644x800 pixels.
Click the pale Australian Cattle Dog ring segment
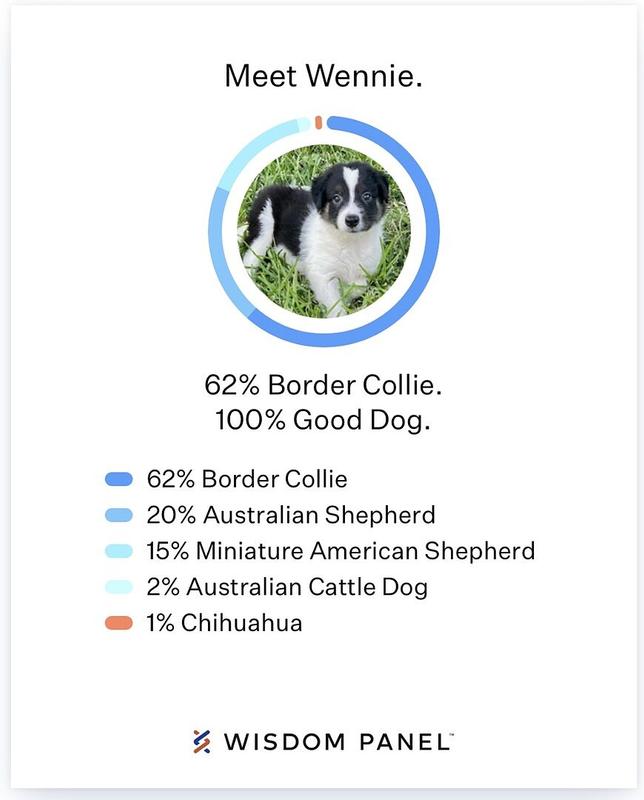pyautogui.click(x=304, y=124)
